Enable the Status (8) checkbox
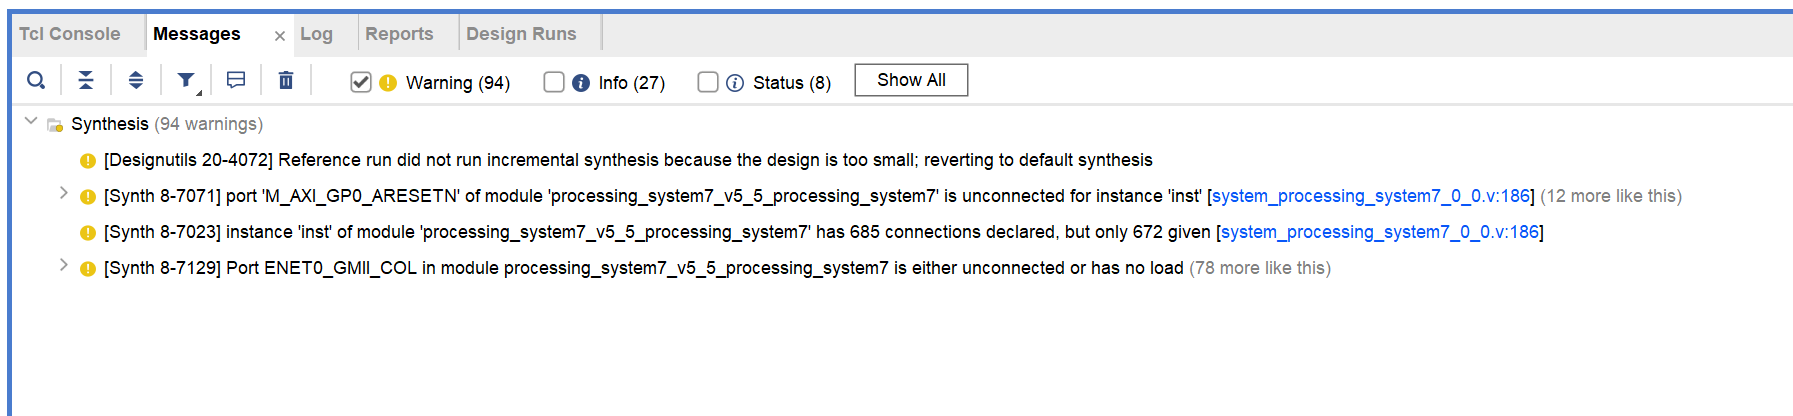 tap(708, 82)
